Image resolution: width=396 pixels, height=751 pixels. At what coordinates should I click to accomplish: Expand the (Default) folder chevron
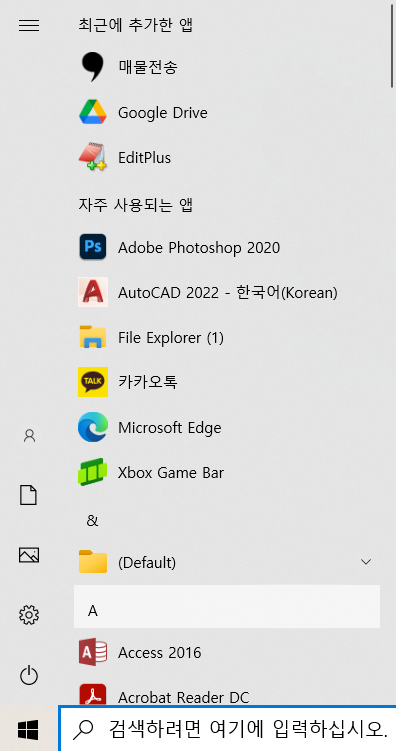(x=366, y=561)
